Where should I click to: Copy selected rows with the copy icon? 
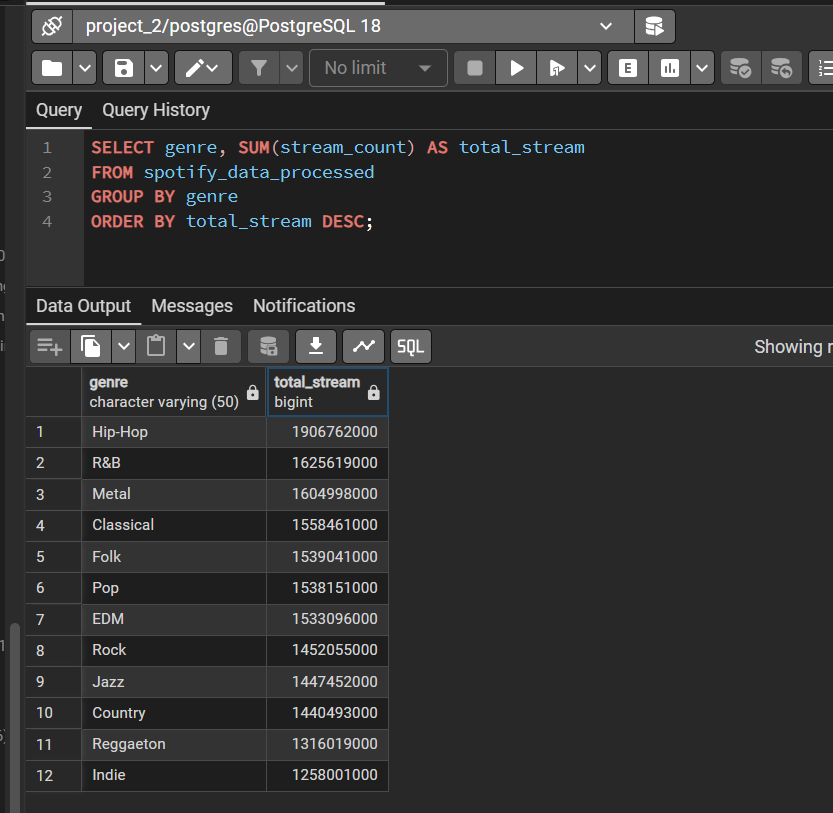pyautogui.click(x=91, y=346)
